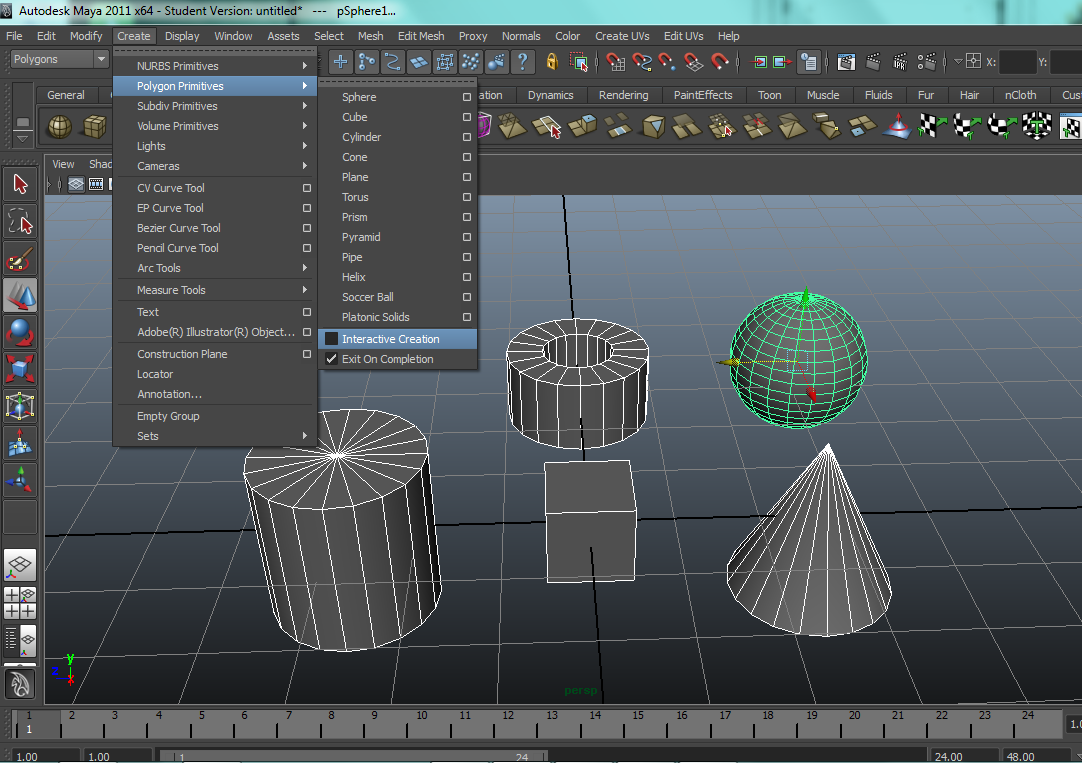Switch to Persp/Outliner layout
The image size is (1082, 763).
(x=20, y=640)
